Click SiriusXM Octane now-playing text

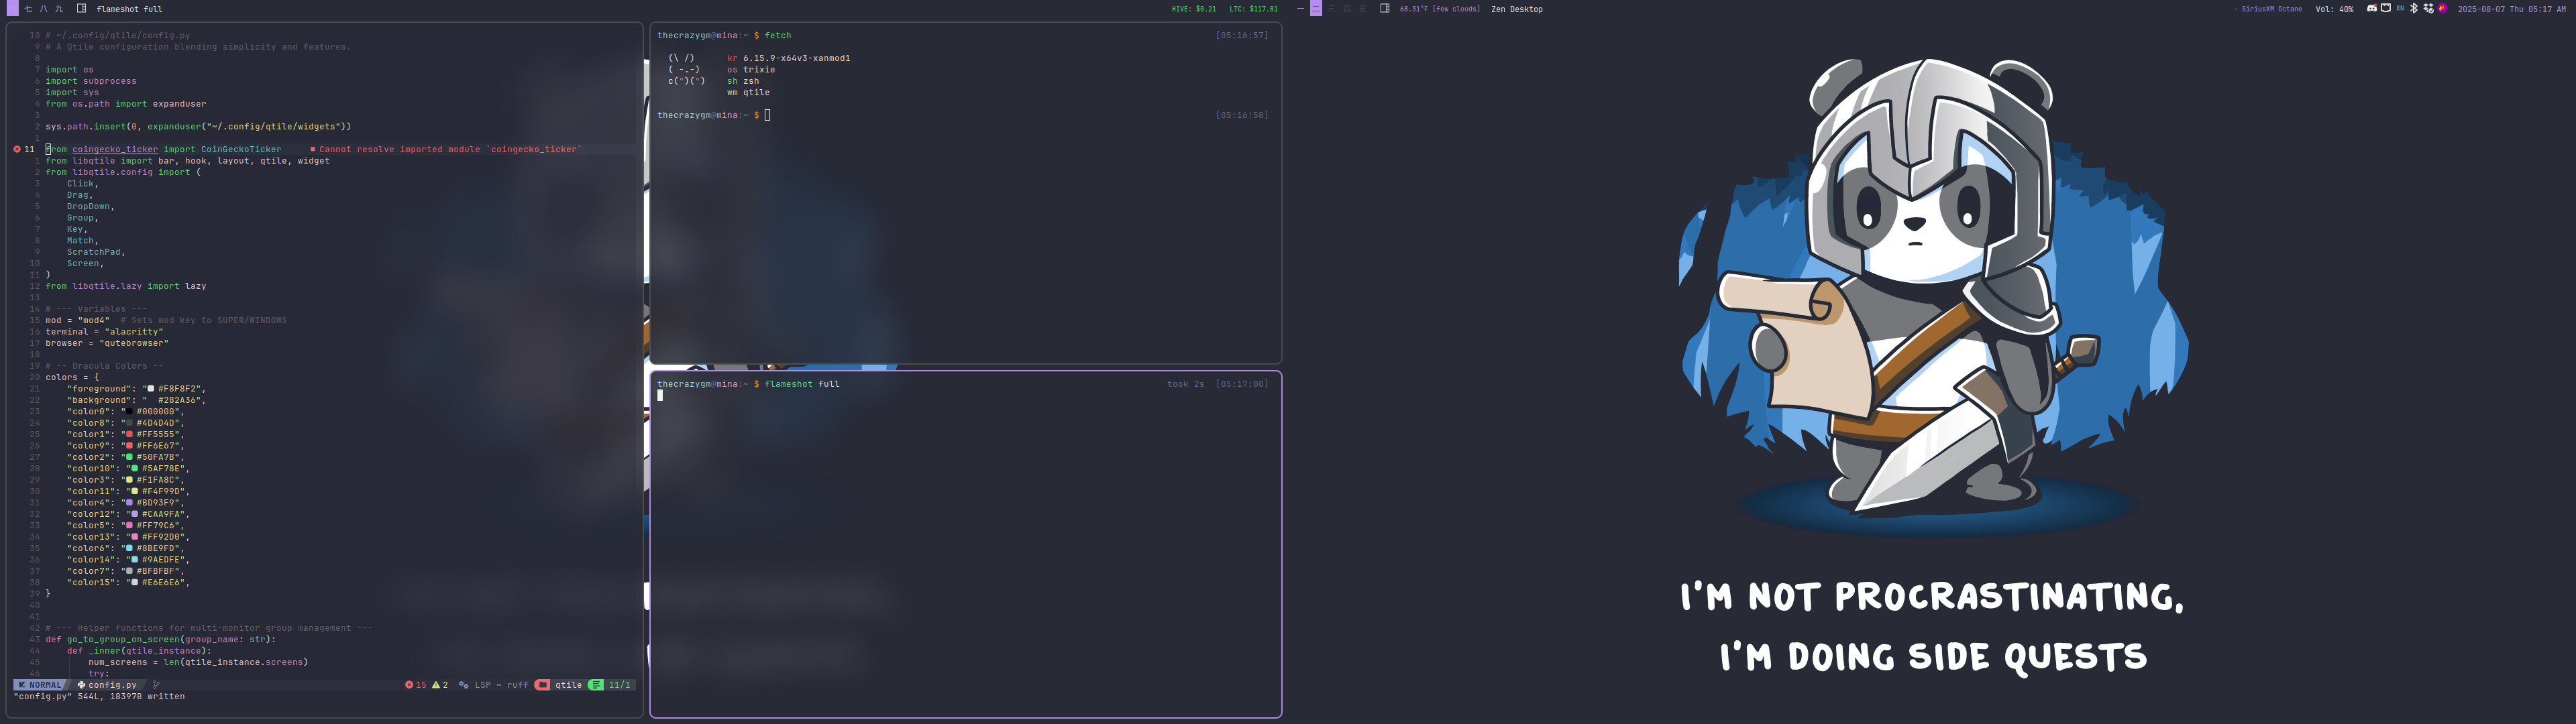point(2268,9)
